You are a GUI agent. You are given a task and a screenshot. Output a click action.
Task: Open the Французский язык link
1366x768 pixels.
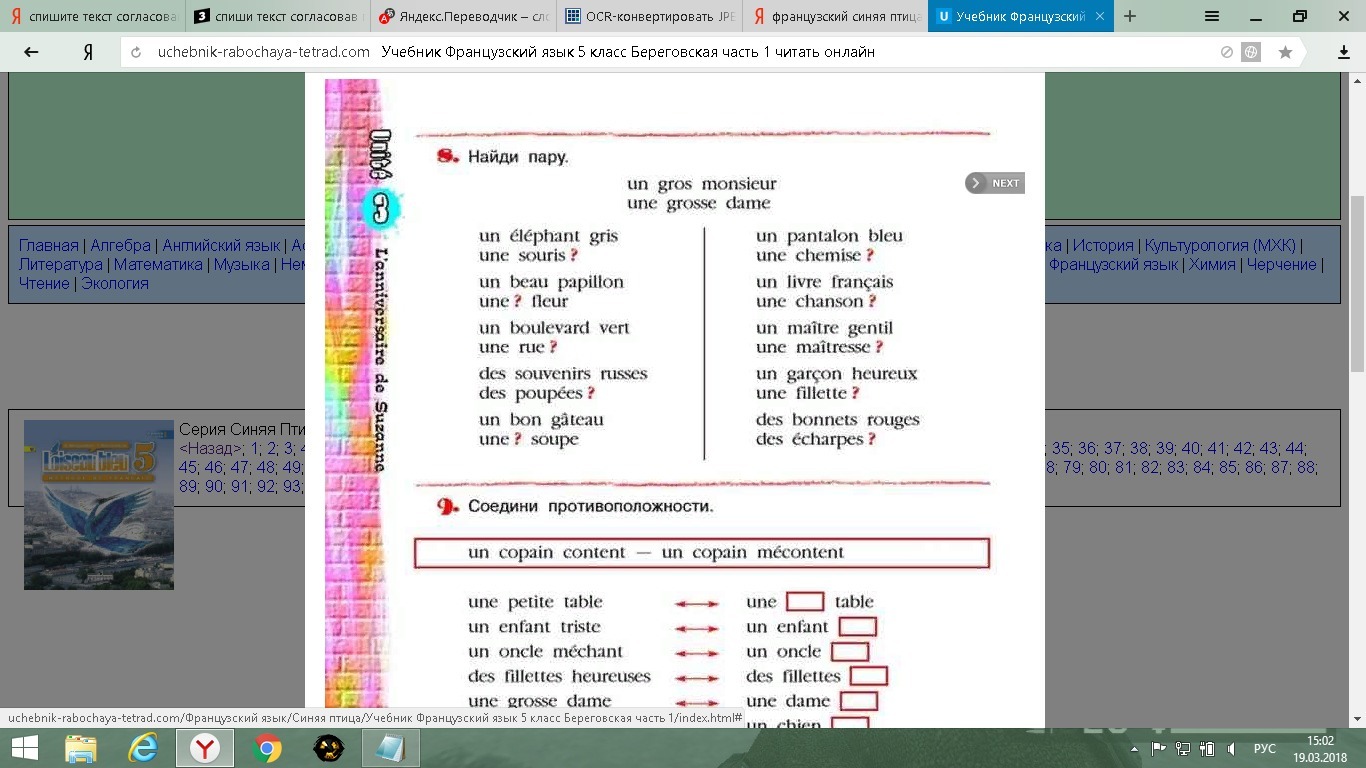(x=1113, y=264)
